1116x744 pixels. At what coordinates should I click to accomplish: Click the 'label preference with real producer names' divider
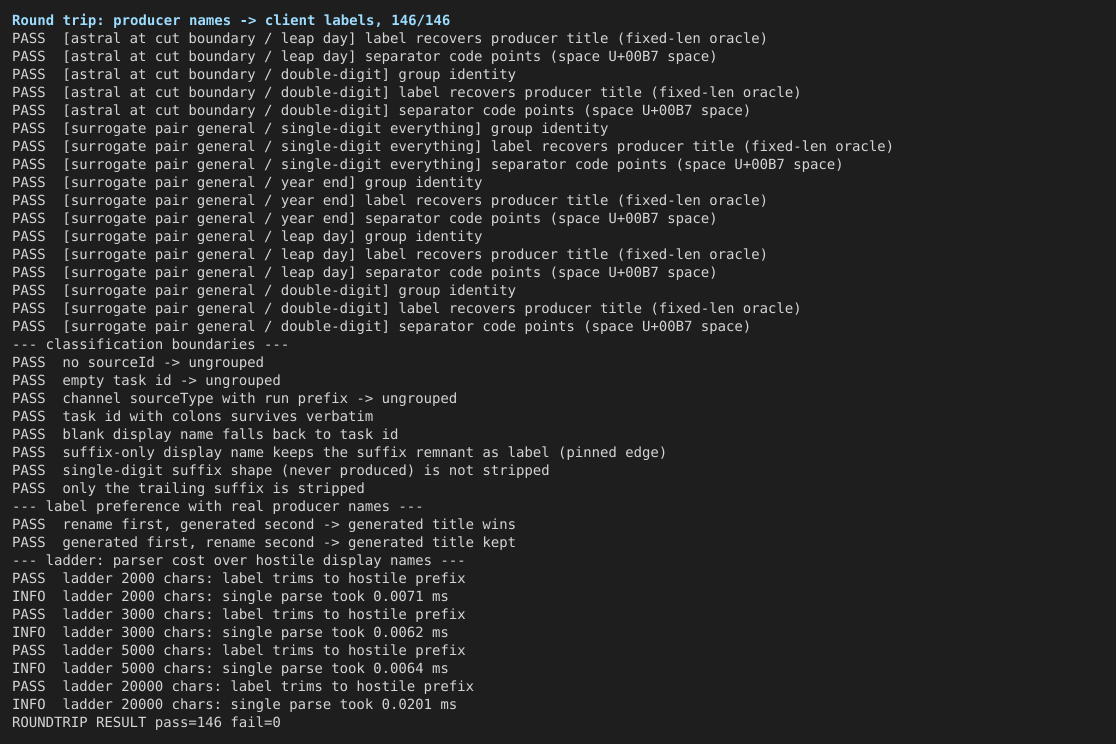217,507
